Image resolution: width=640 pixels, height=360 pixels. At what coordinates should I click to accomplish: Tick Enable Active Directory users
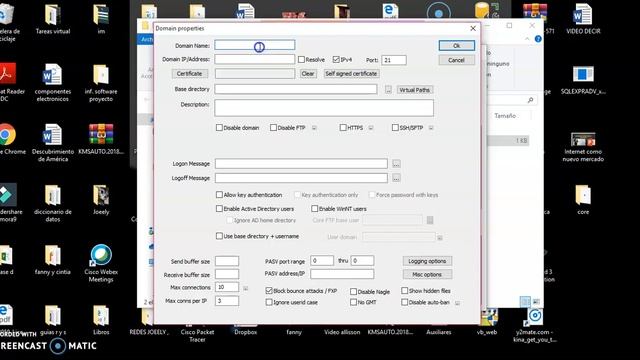click(x=219, y=209)
